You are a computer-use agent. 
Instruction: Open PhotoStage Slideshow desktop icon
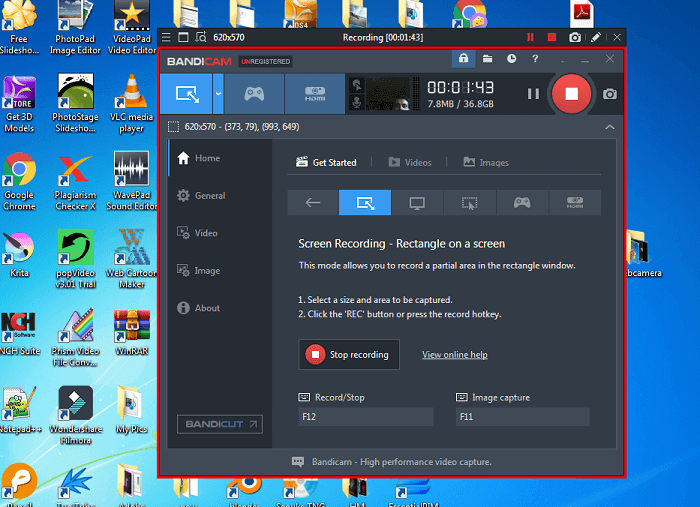click(75, 104)
